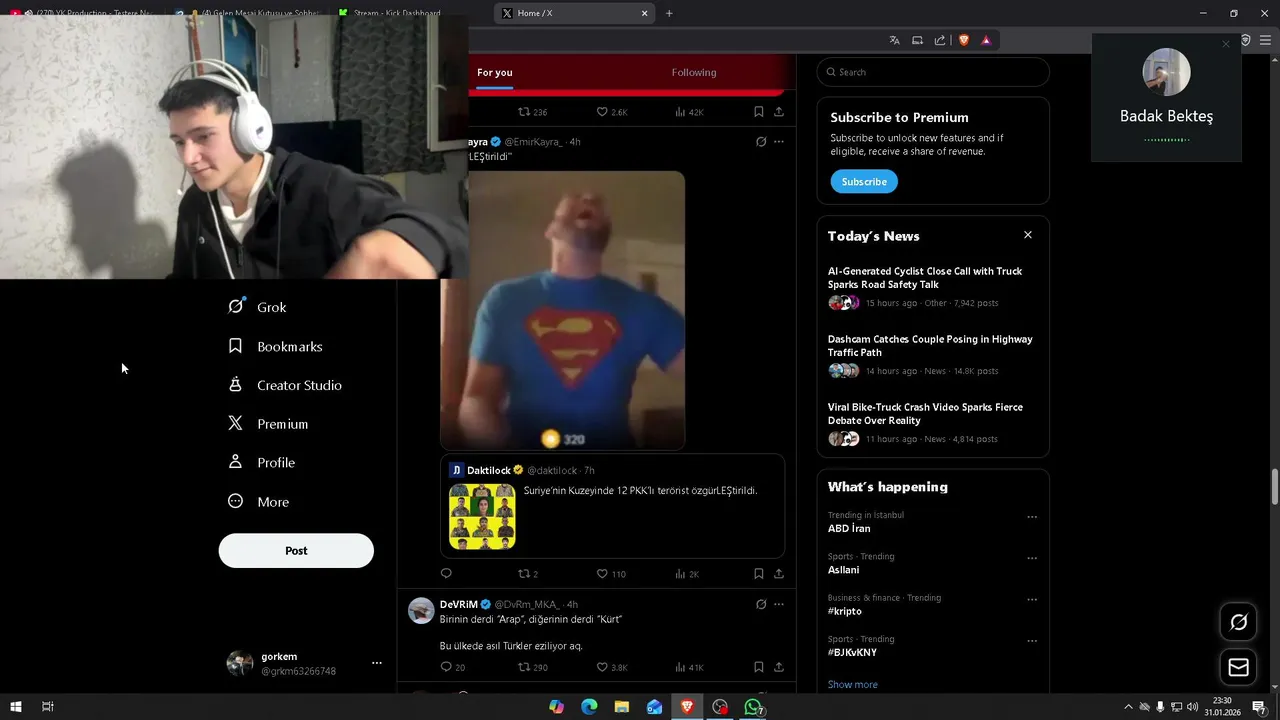Open the More sidebar menu
1280x720 pixels.
(x=259, y=502)
